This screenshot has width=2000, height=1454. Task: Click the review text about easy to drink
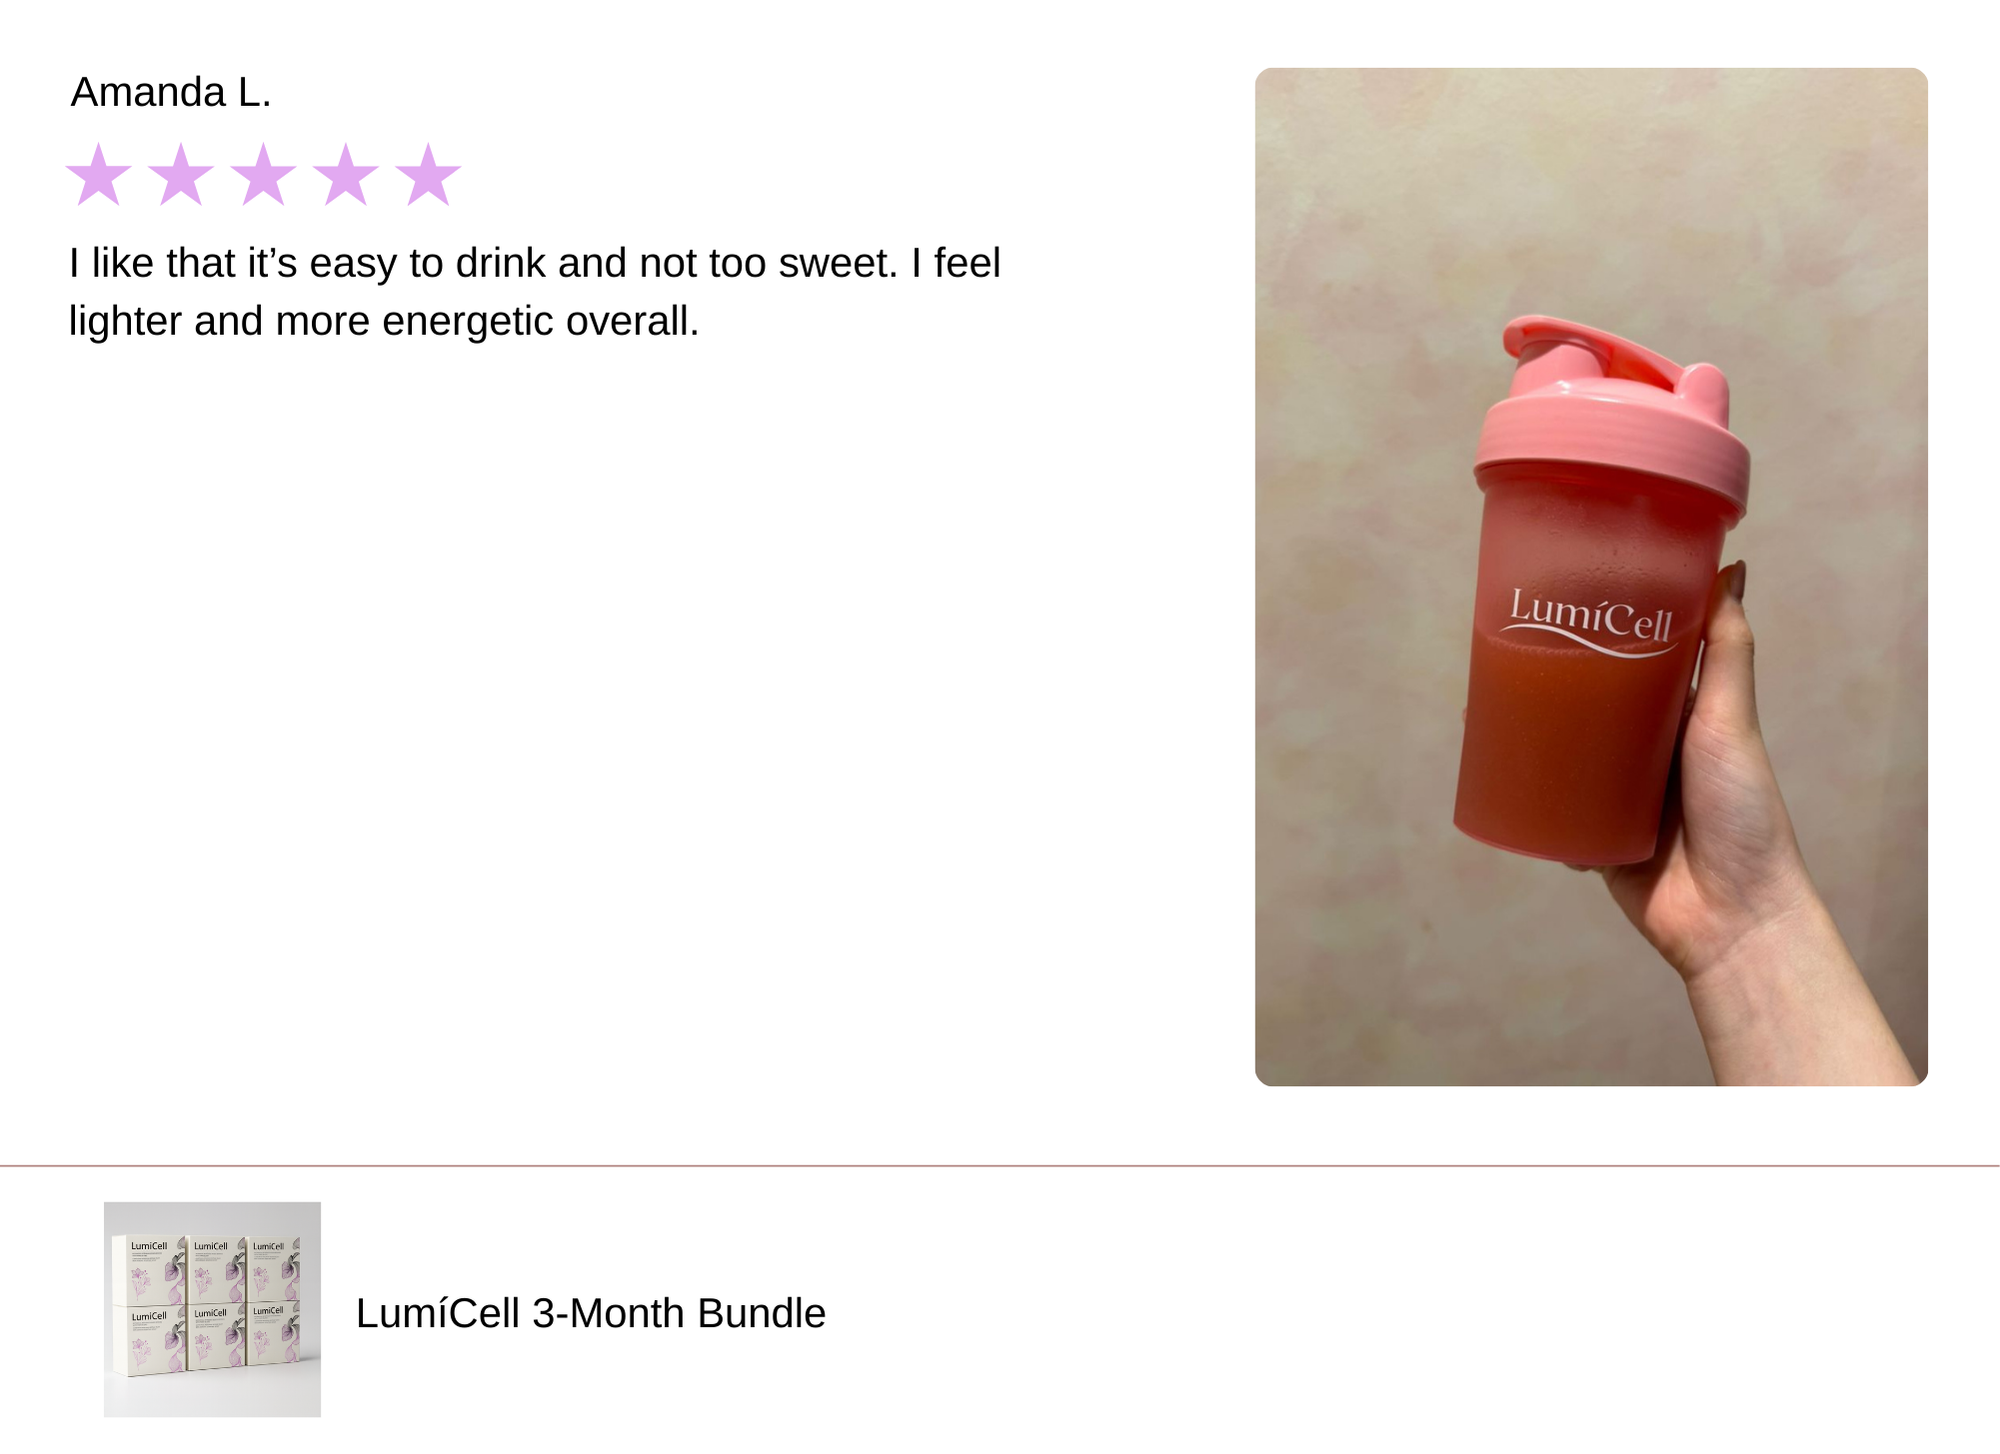click(534, 292)
